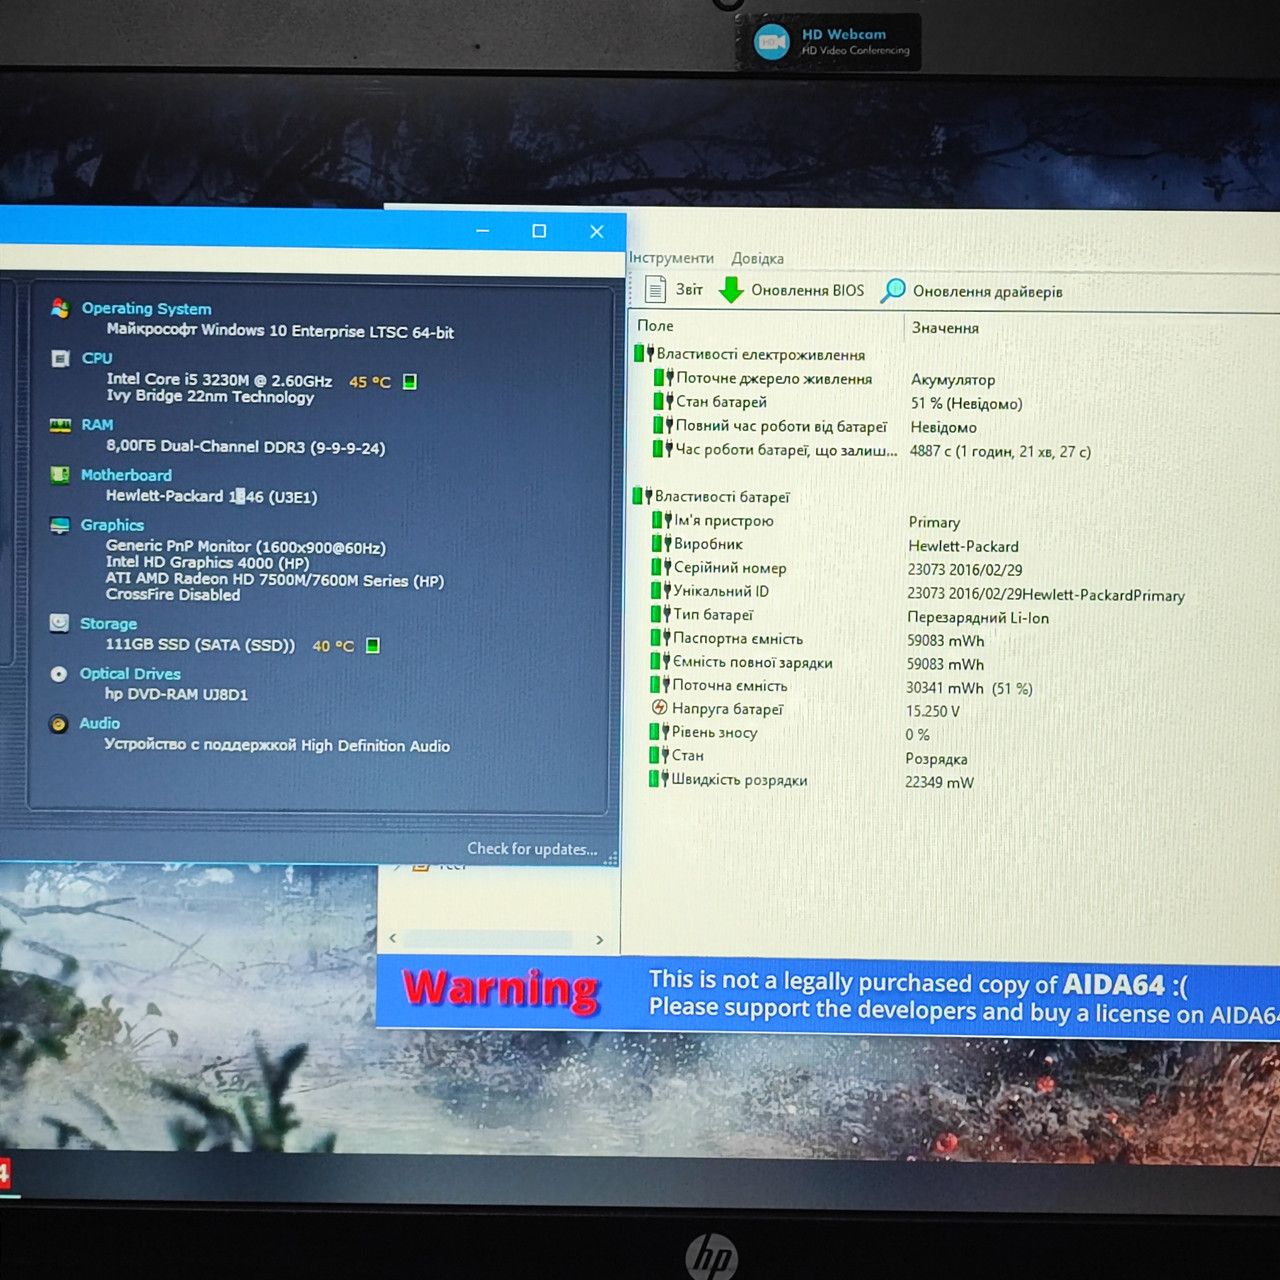The width and height of the screenshot is (1280, 1280).
Task: Click the Оновлення BIOS toolbar label
Action: (807, 290)
